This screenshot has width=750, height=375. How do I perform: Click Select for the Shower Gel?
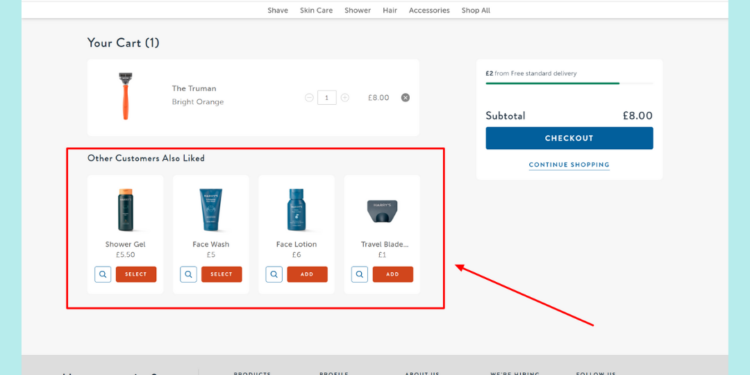point(136,275)
